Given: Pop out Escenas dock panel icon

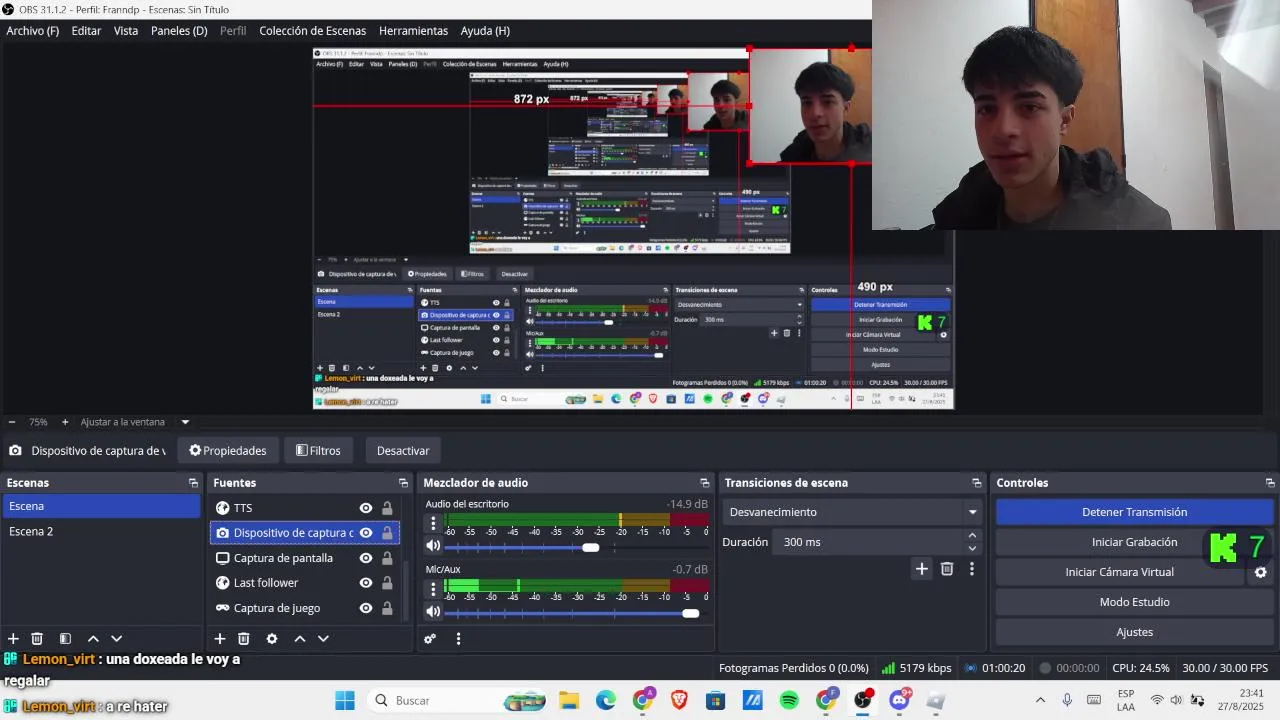Looking at the screenshot, I should pyautogui.click(x=193, y=483).
